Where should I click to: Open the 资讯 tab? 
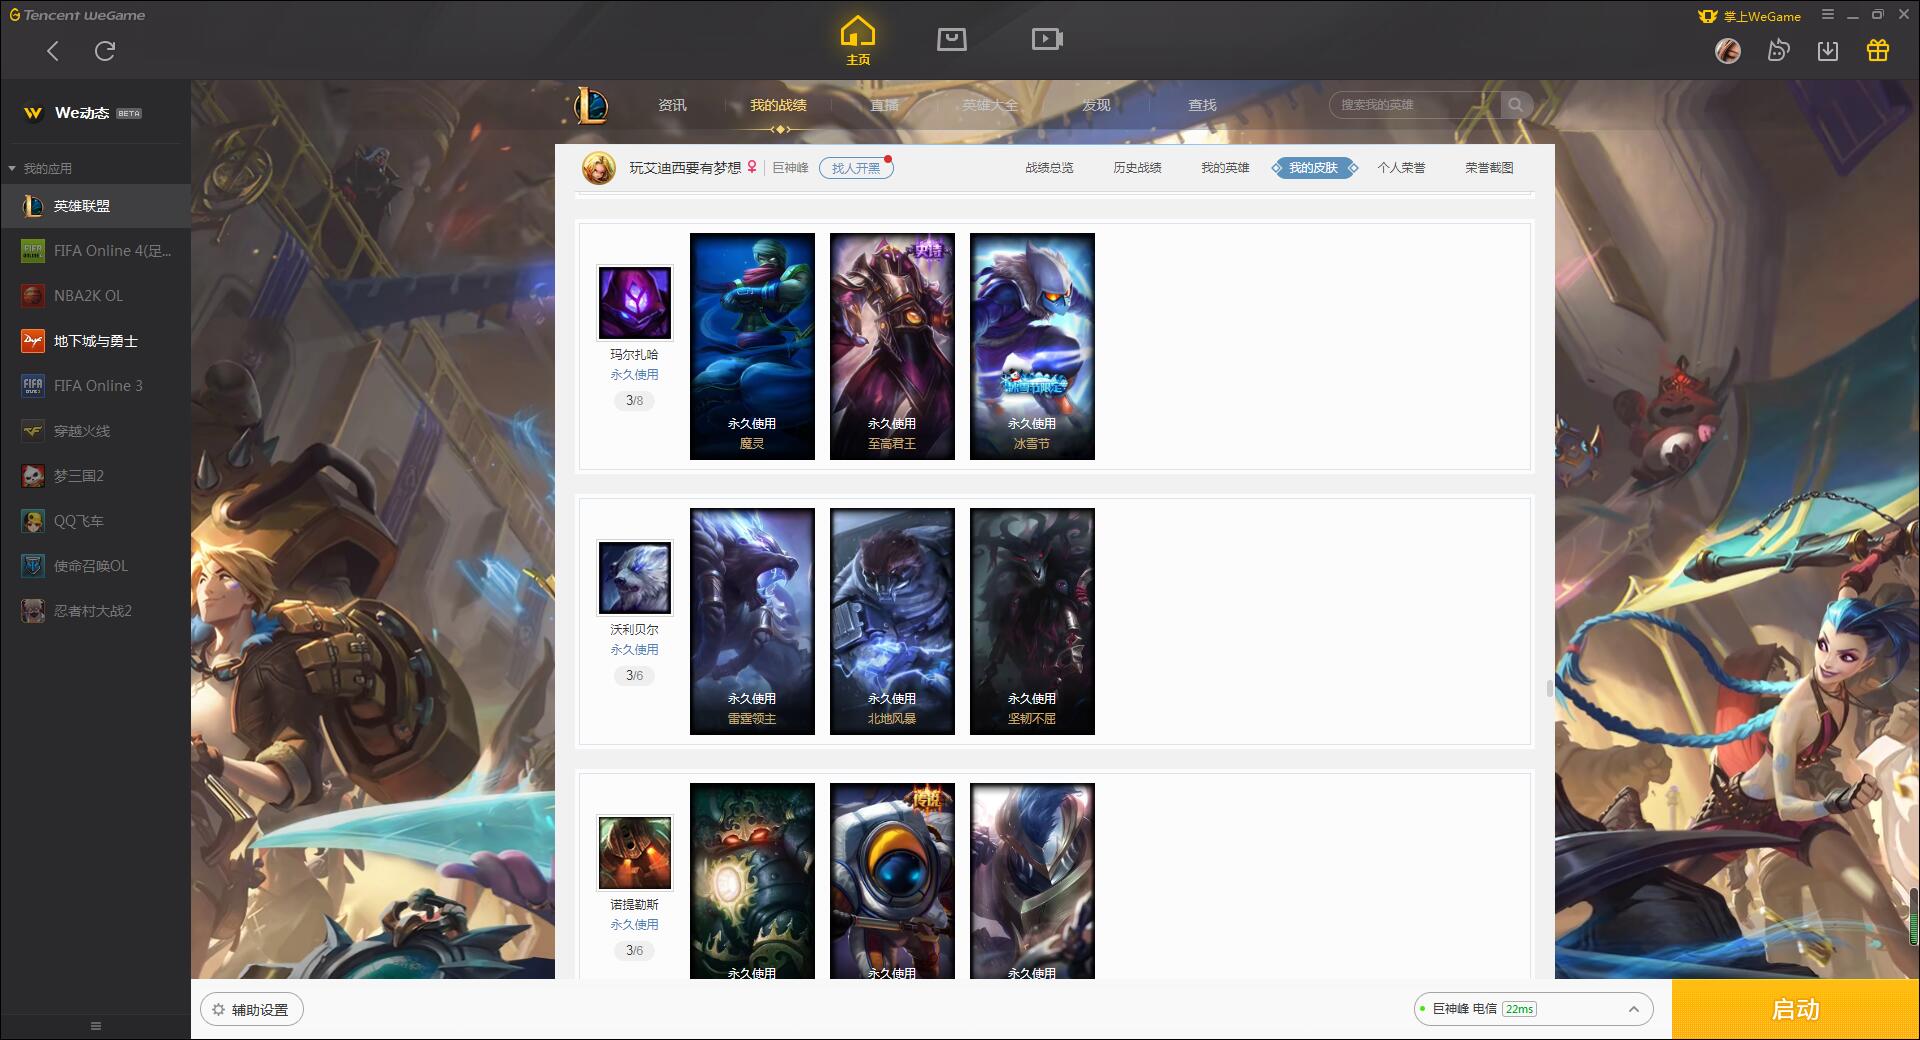point(672,105)
